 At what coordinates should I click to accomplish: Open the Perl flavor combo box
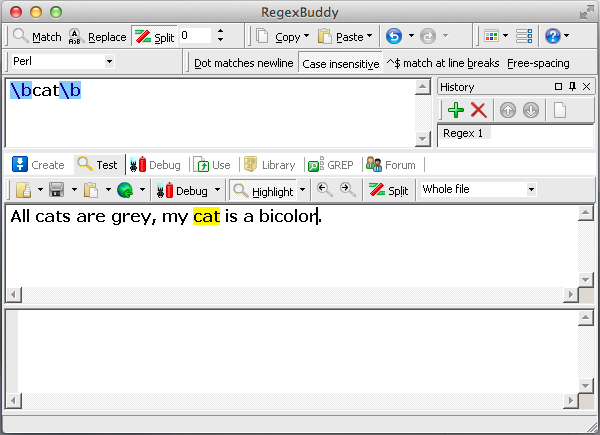(x=63, y=61)
